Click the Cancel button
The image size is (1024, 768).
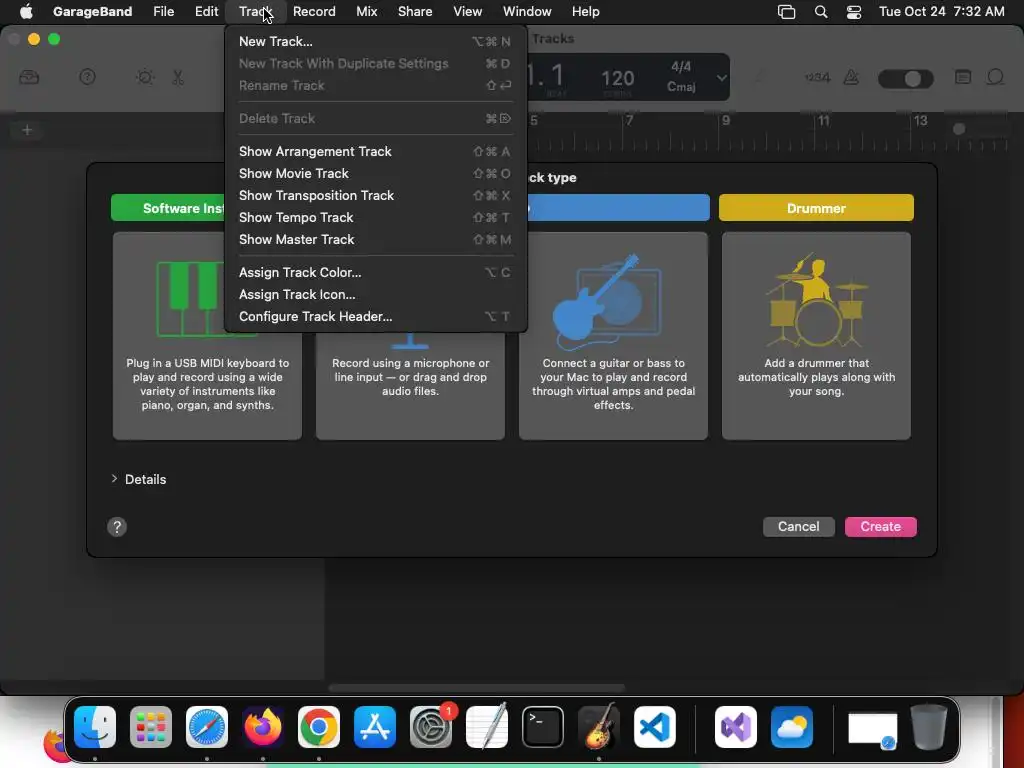799,527
